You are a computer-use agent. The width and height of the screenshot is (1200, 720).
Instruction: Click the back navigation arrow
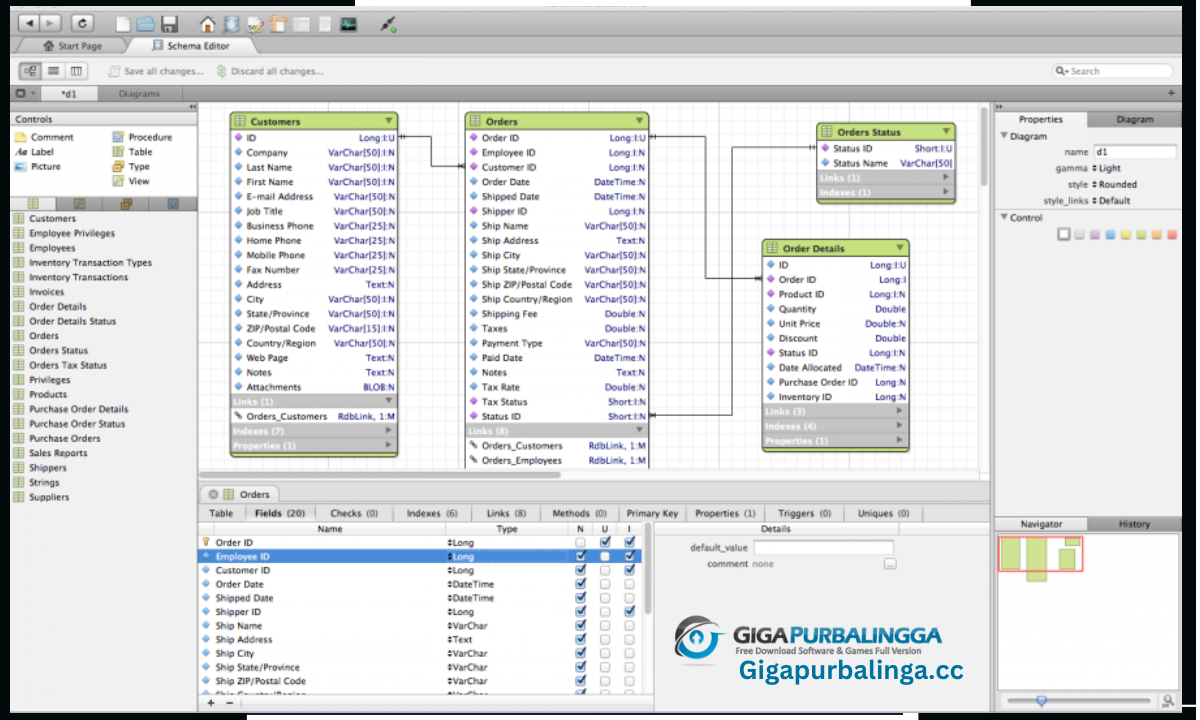29,22
